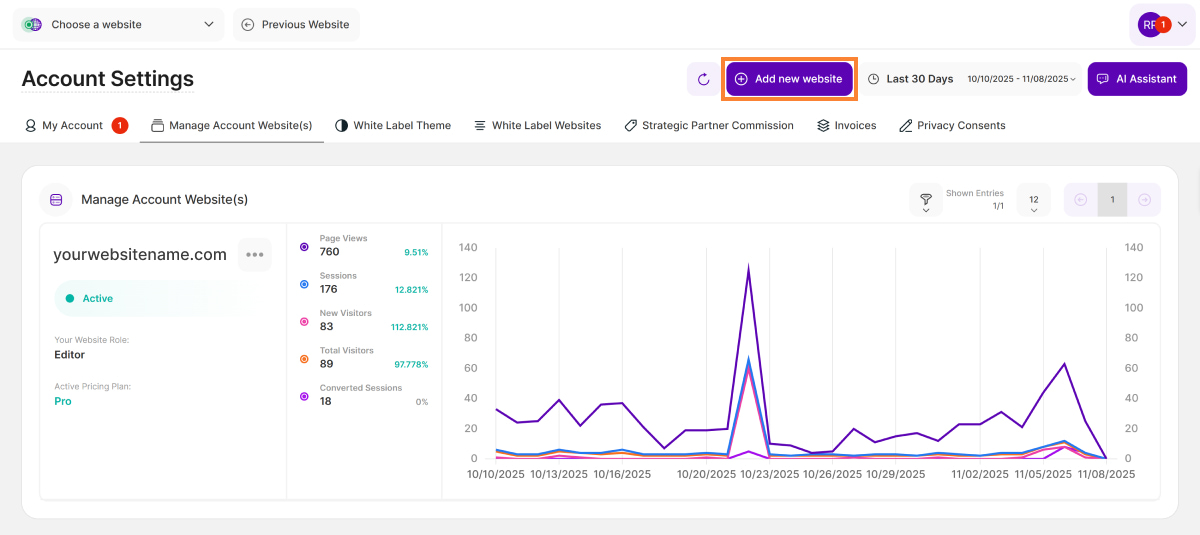Image resolution: width=1200 pixels, height=535 pixels.
Task: Toggle the Sessions series in legend
Action: (x=304, y=284)
